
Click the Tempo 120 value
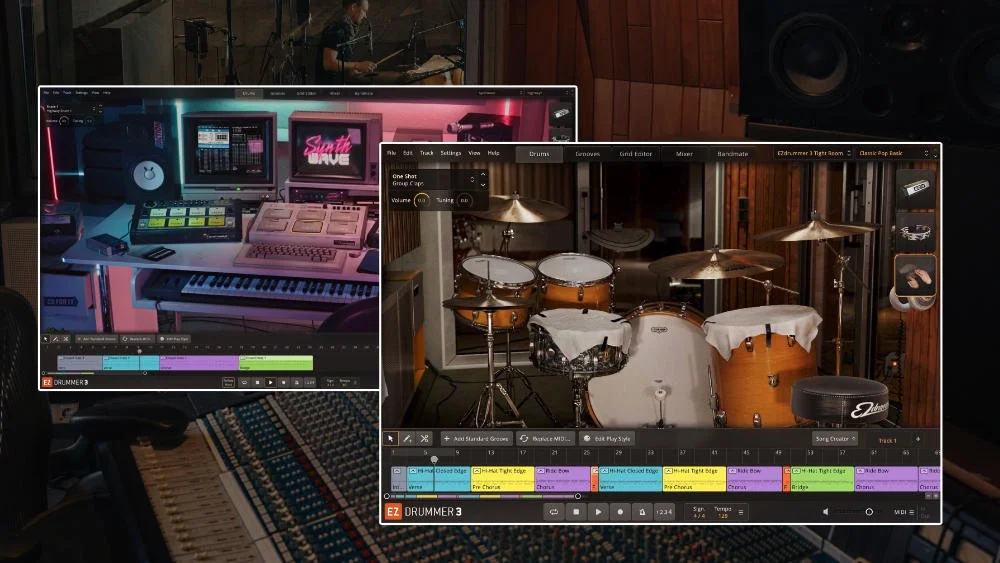click(x=723, y=516)
